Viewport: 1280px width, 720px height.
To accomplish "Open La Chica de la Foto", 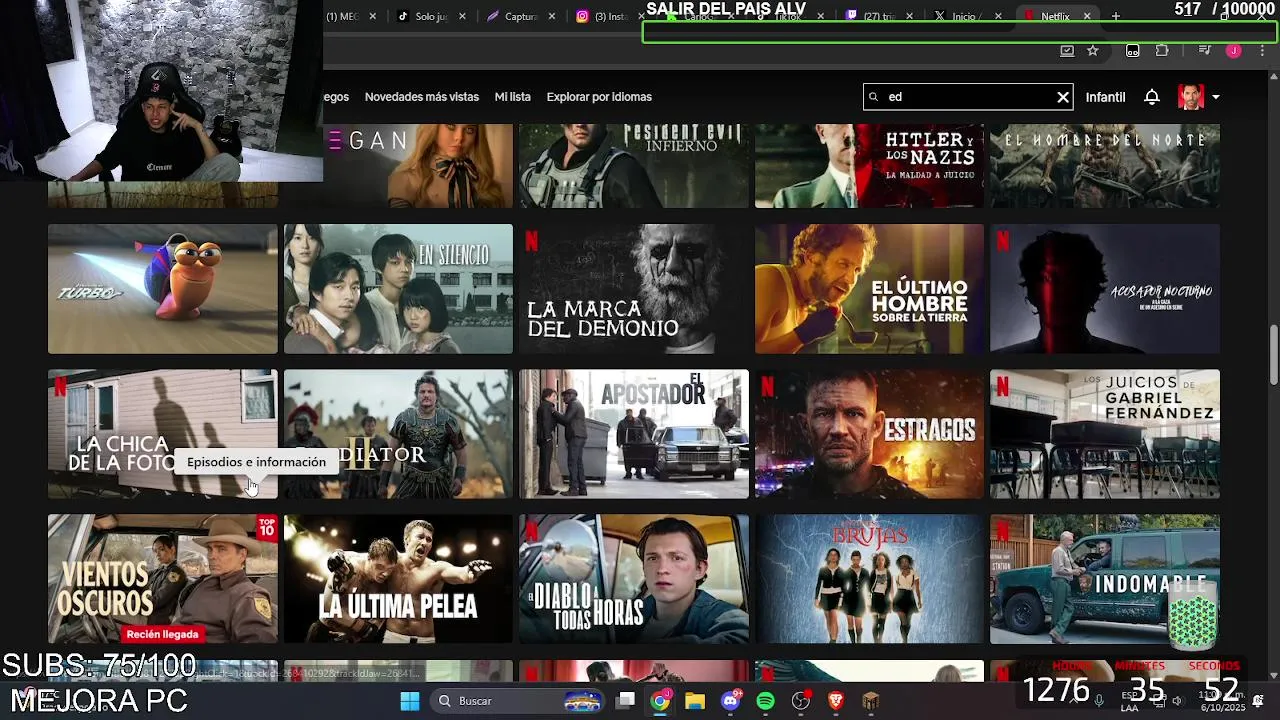I will coord(163,434).
